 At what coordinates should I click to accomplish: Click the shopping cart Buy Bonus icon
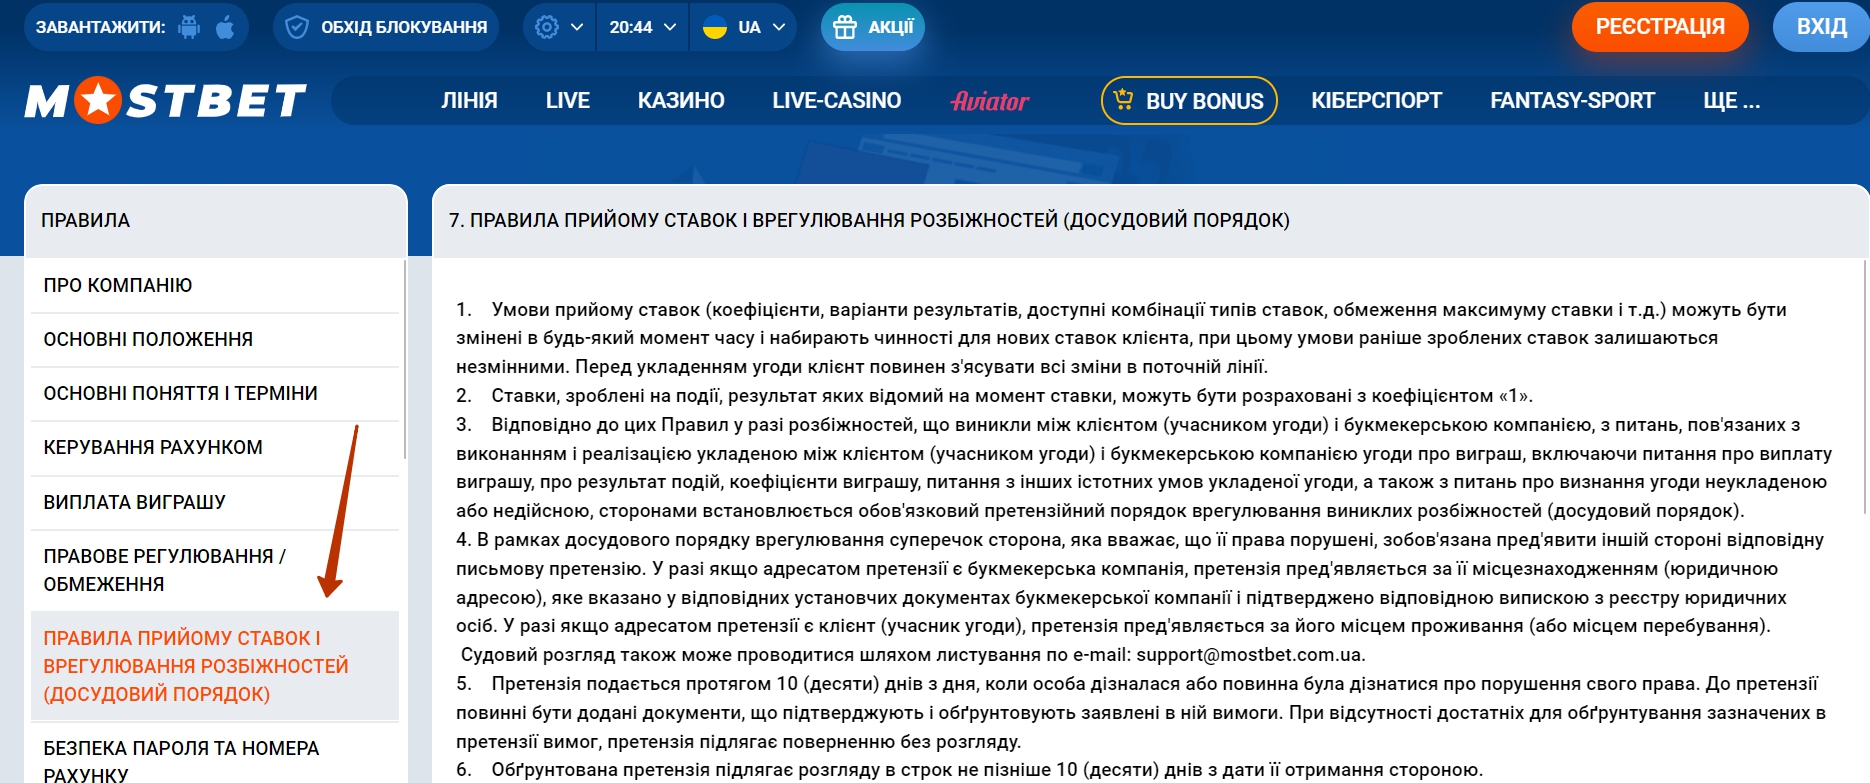1123,100
